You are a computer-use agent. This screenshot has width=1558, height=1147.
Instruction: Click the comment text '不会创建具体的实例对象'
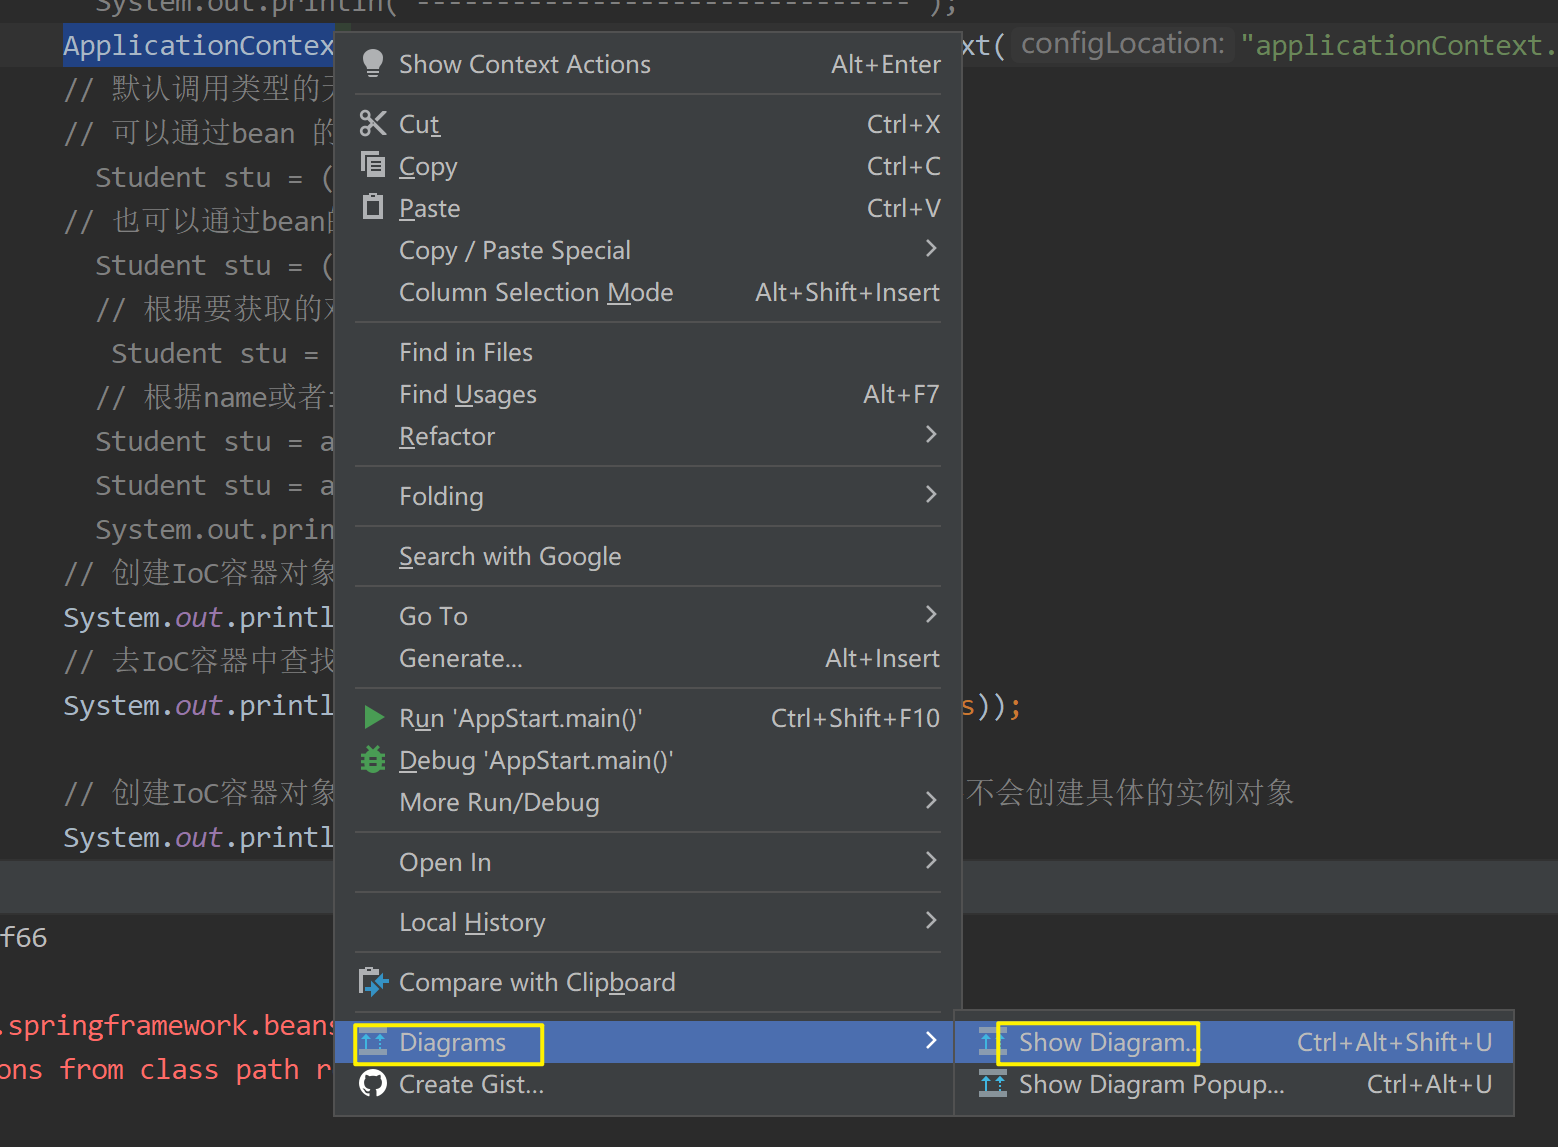[1130, 792]
